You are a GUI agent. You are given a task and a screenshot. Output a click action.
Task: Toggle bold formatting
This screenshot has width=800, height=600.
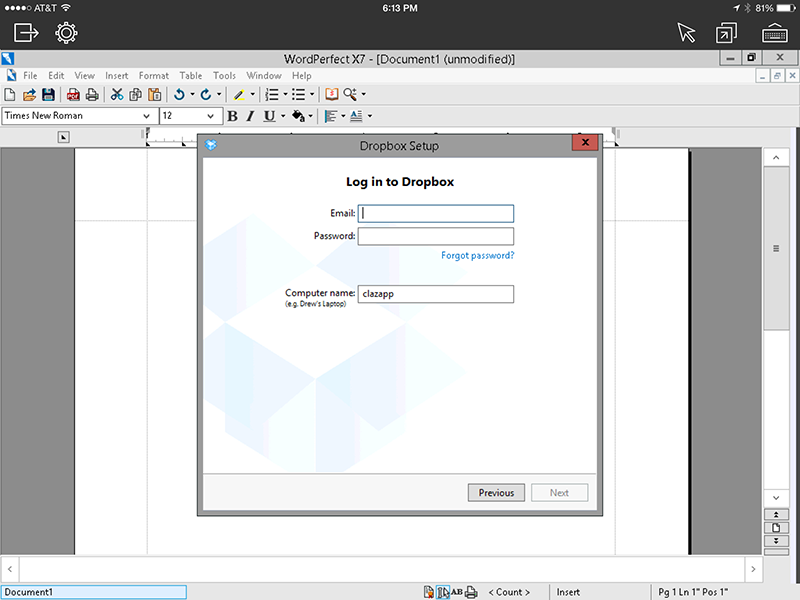[232, 116]
